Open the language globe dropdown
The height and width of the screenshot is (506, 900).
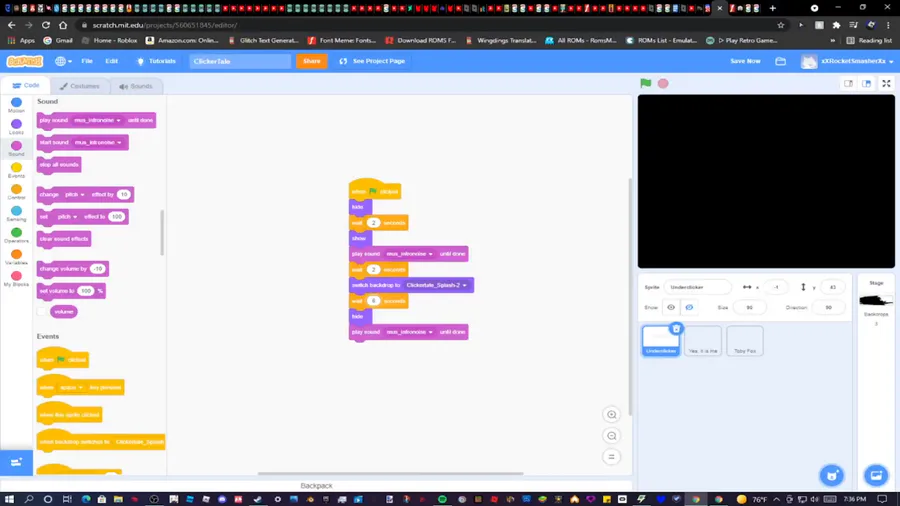click(x=63, y=61)
